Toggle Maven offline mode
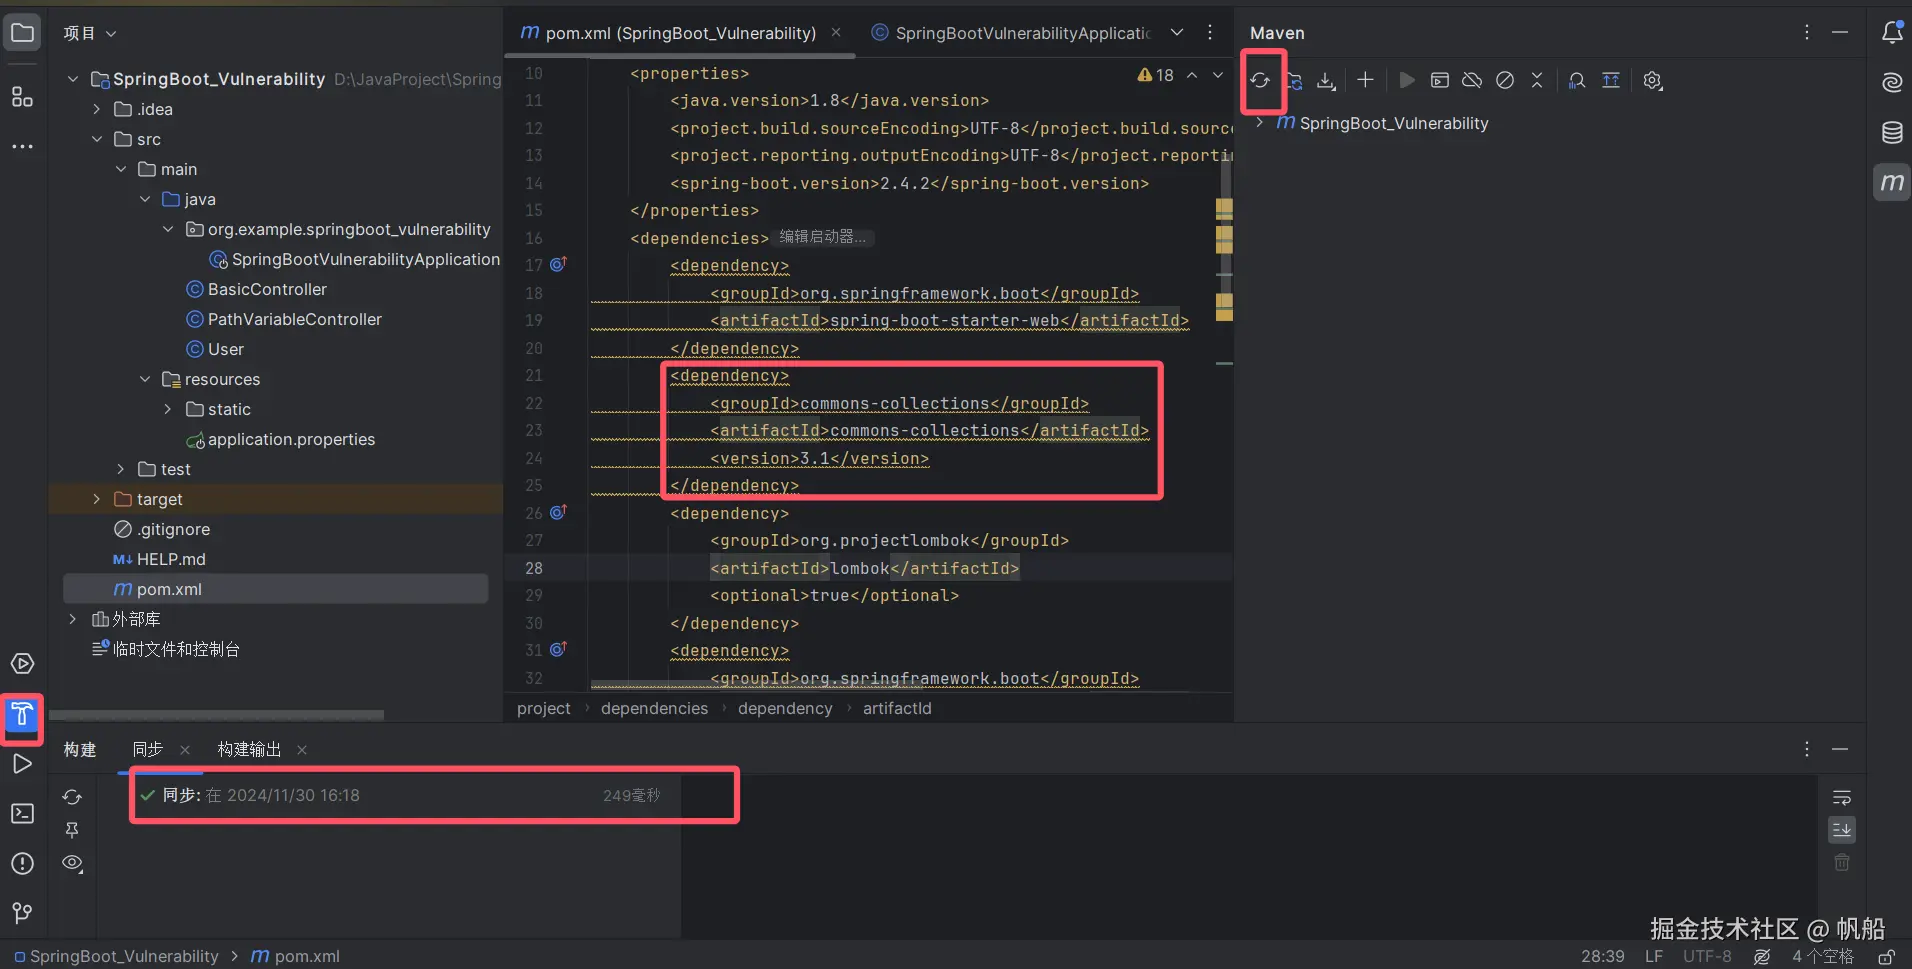The image size is (1912, 969). (x=1472, y=80)
